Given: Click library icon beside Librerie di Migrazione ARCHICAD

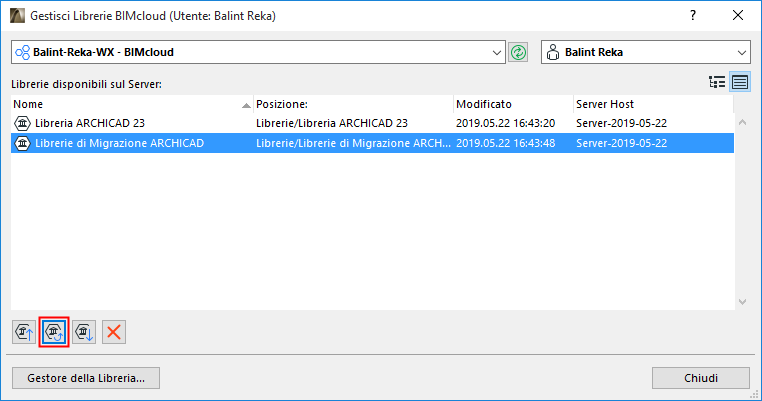Looking at the screenshot, I should coord(22,143).
